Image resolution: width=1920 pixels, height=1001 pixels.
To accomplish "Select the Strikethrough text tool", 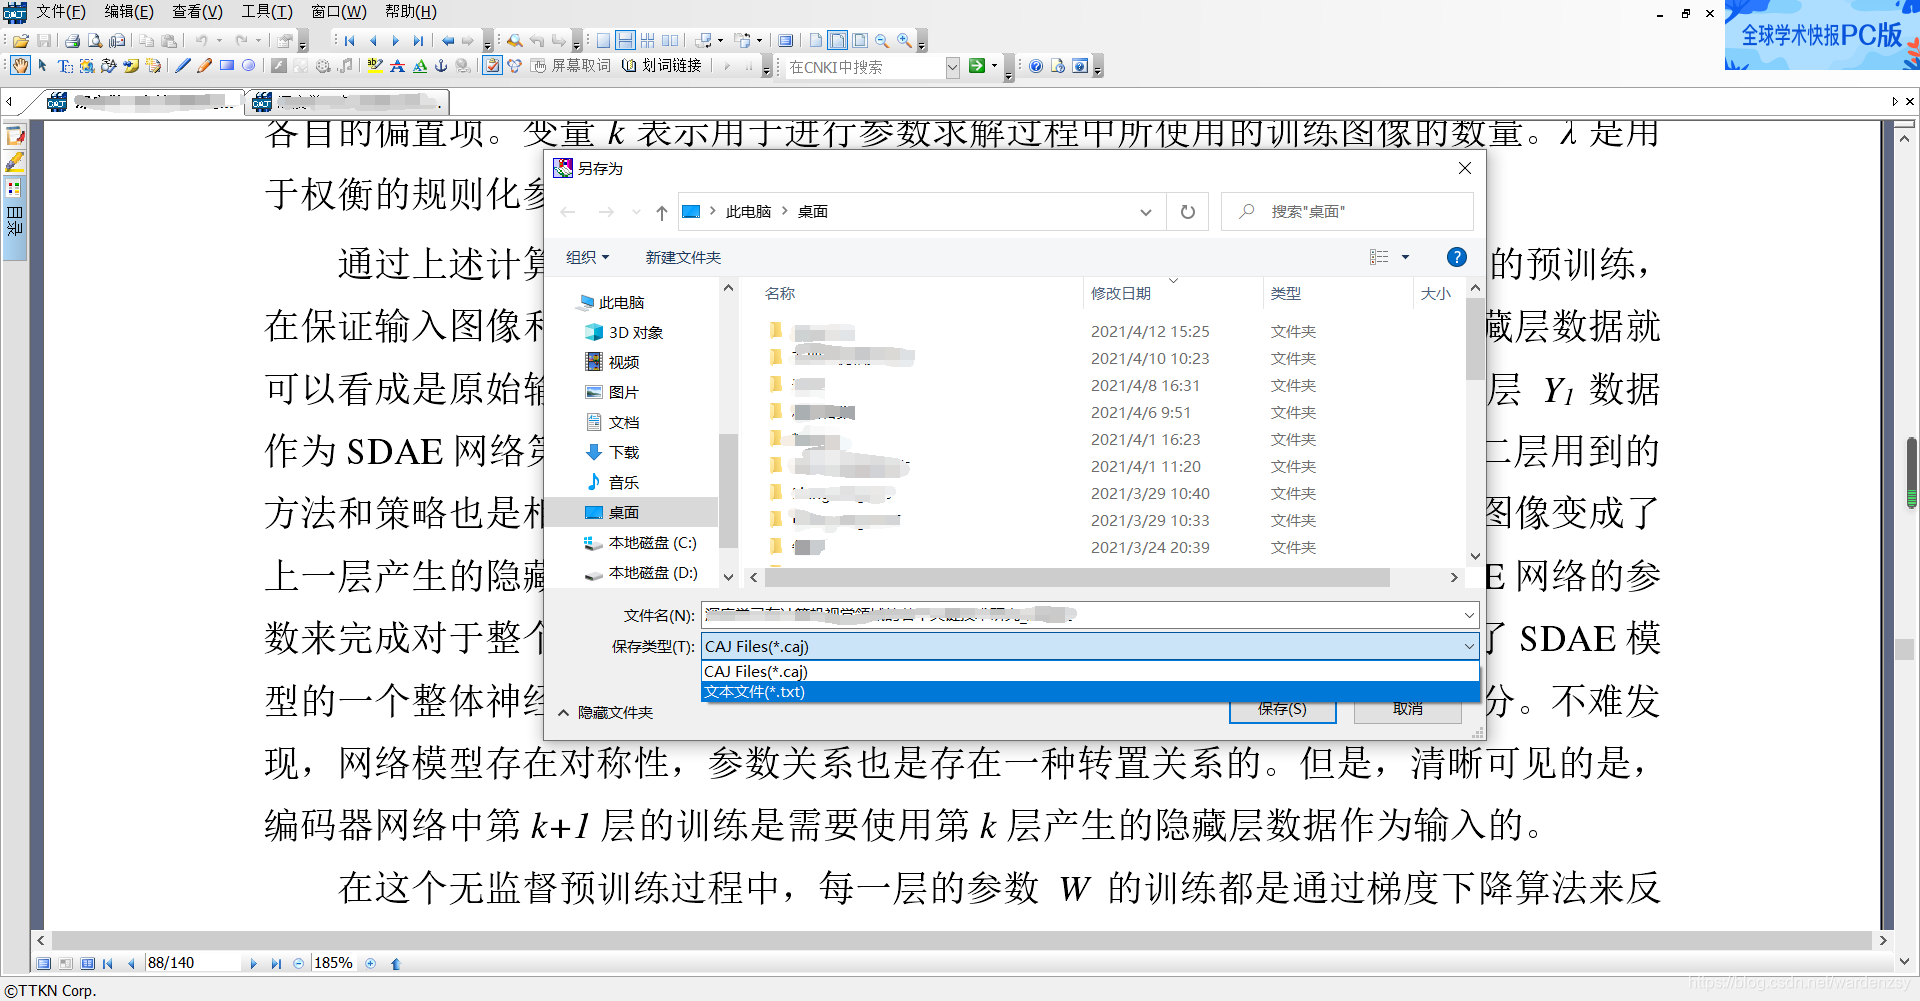I will tap(397, 66).
